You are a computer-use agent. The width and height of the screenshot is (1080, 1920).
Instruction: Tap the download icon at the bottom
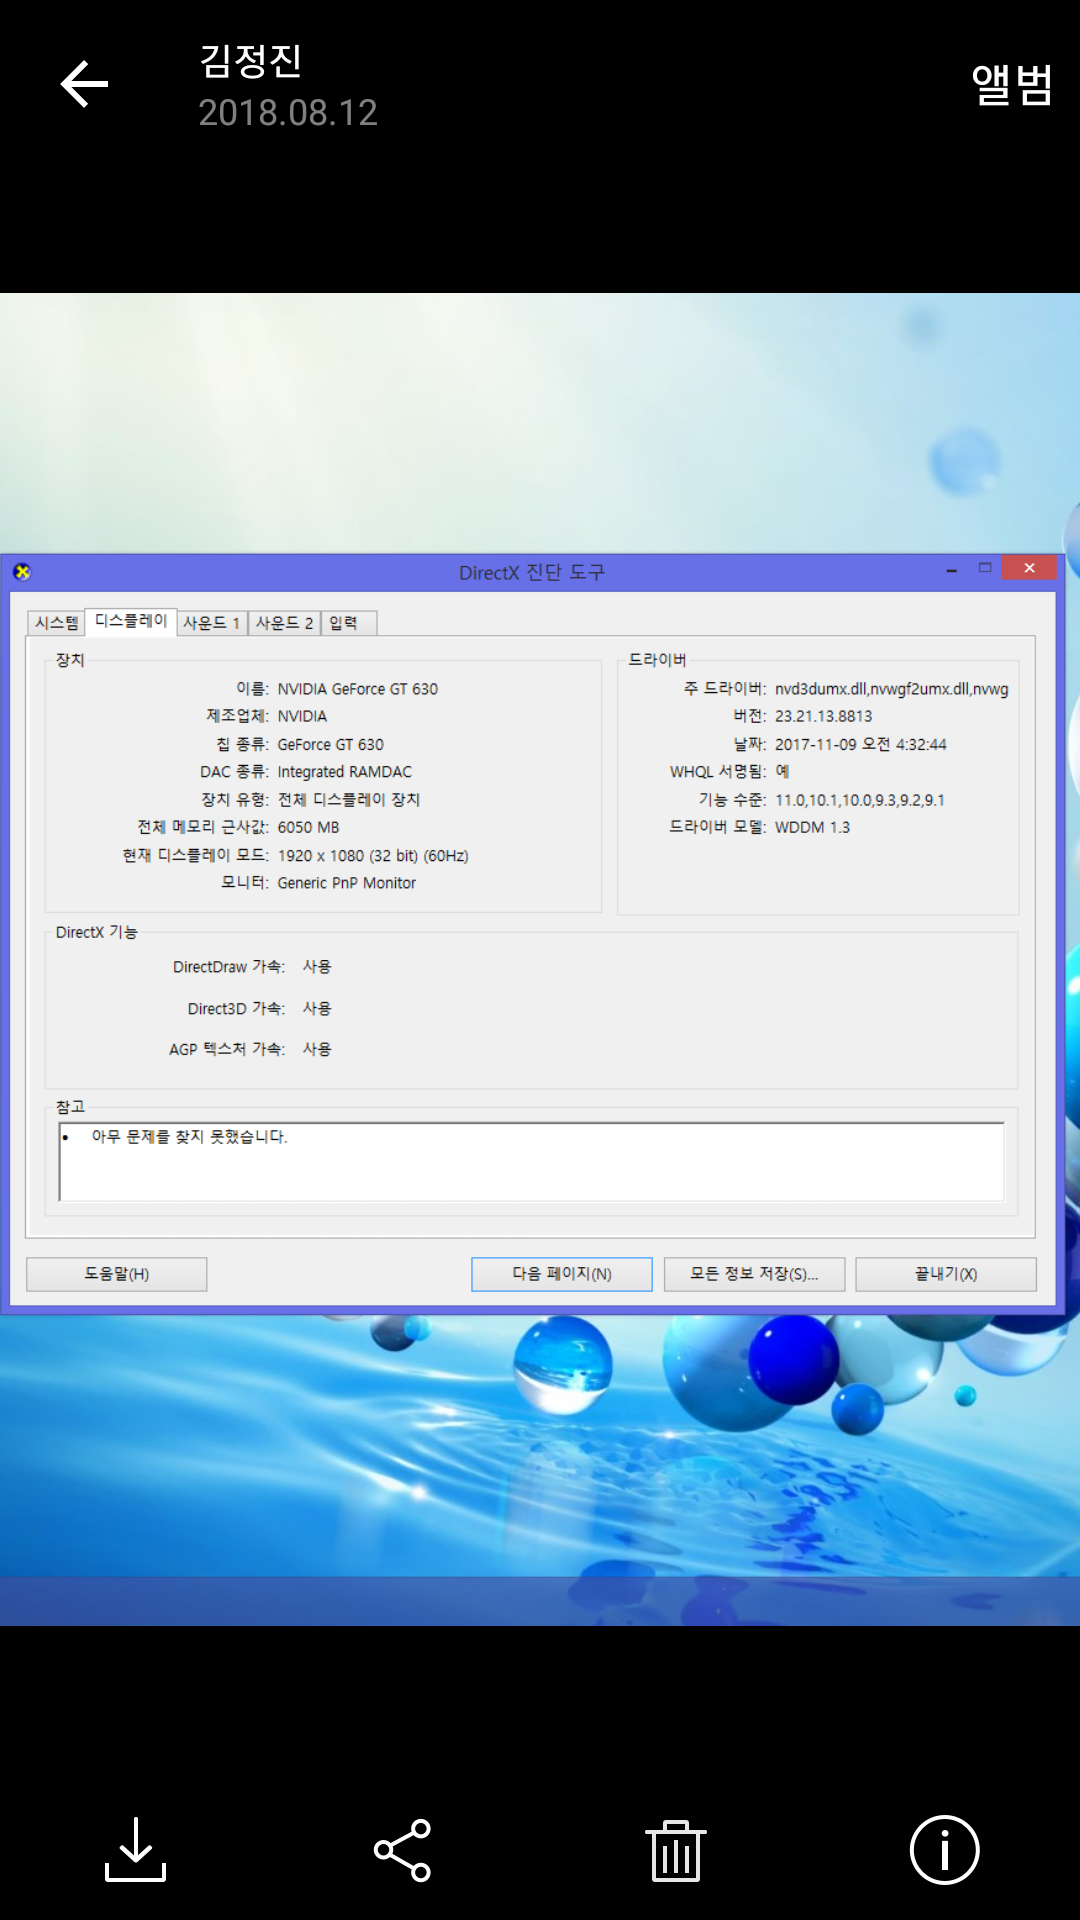(135, 1850)
